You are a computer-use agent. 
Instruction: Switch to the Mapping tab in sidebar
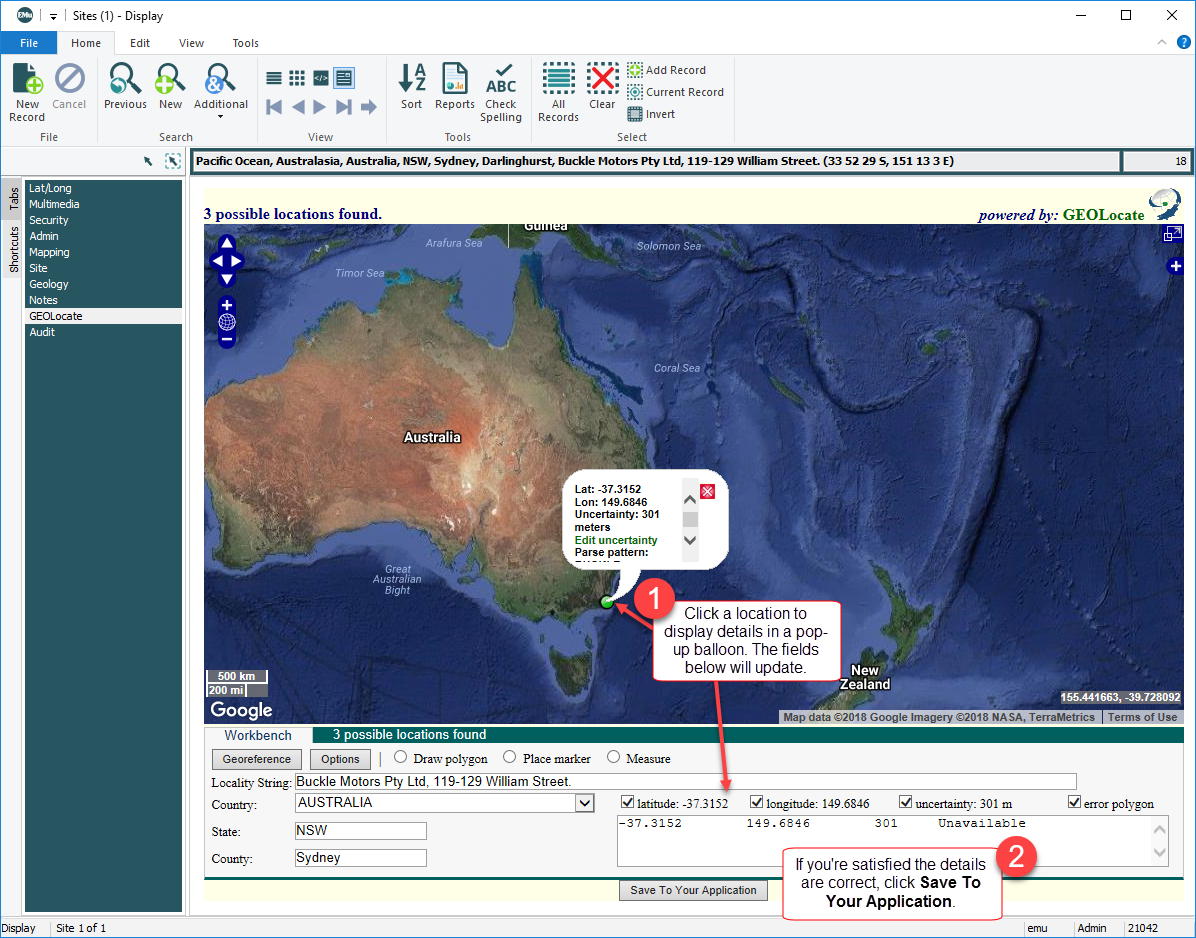[x=49, y=252]
